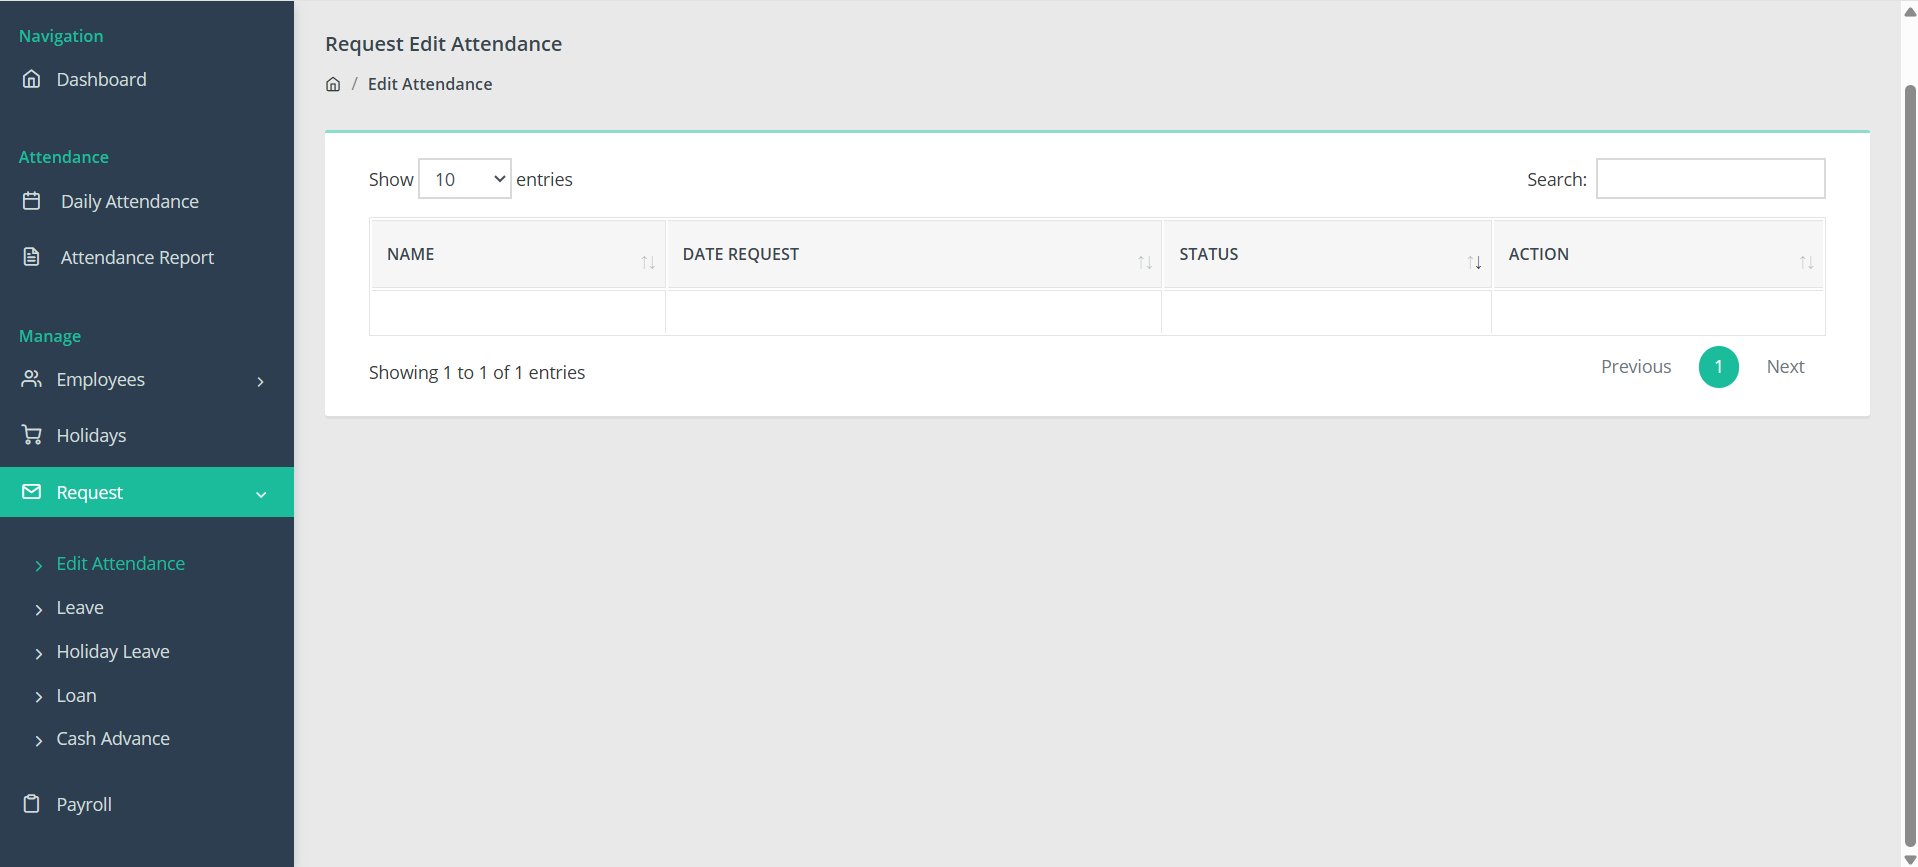Open the Show entries count dropdown
Screen dimensions: 1918x867
[x=465, y=179]
